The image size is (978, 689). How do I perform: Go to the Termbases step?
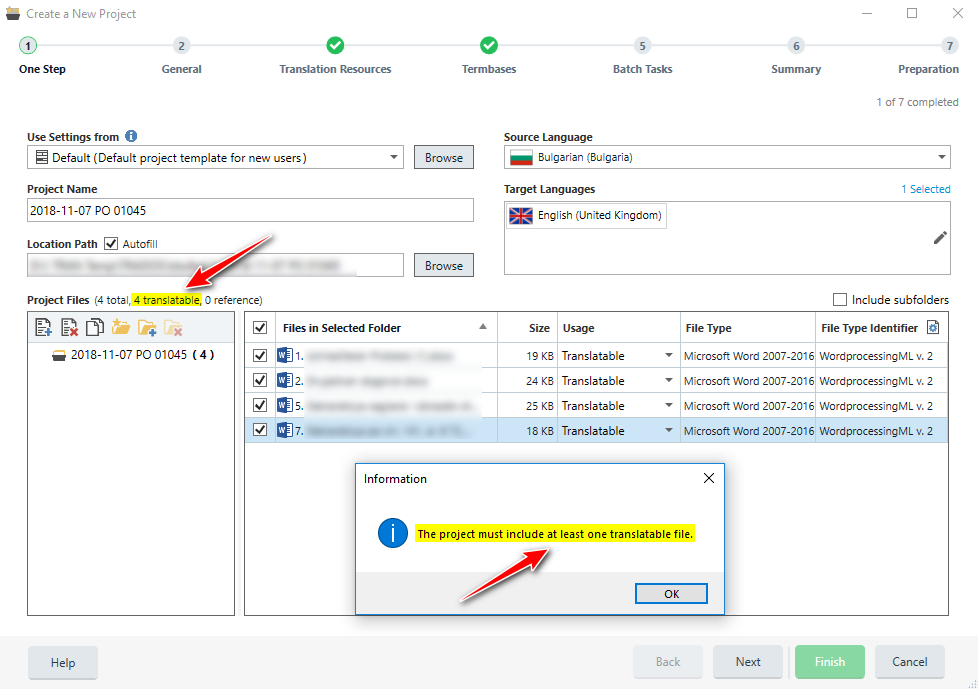coord(489,46)
